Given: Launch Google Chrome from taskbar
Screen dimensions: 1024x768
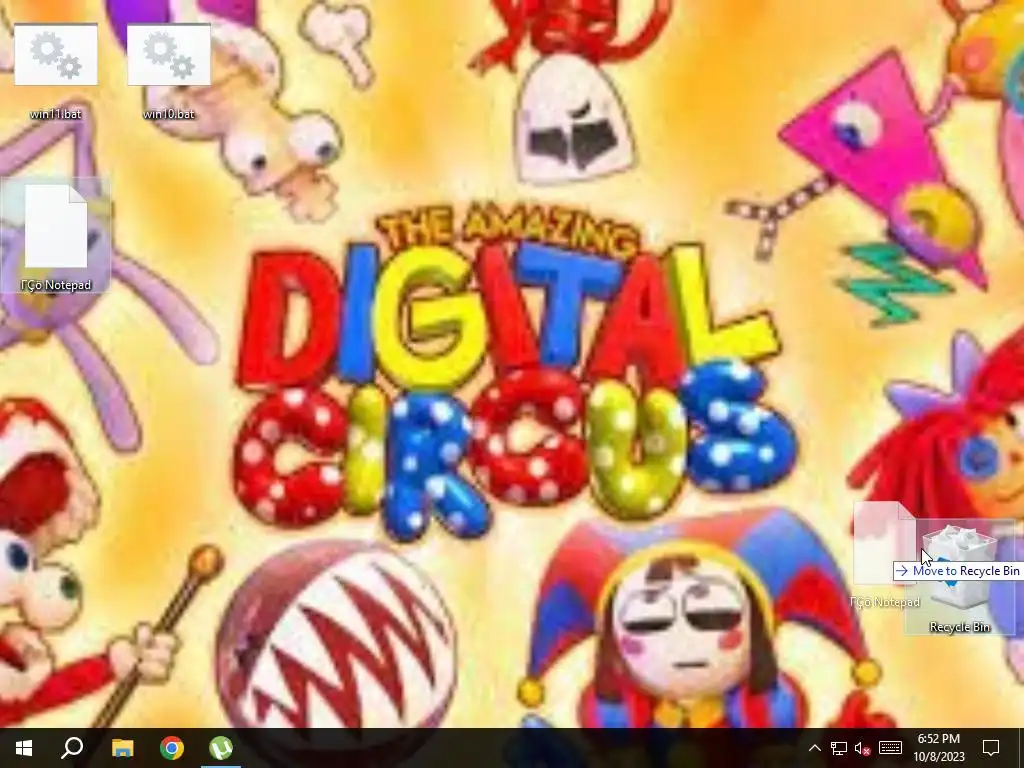Looking at the screenshot, I should (172, 748).
